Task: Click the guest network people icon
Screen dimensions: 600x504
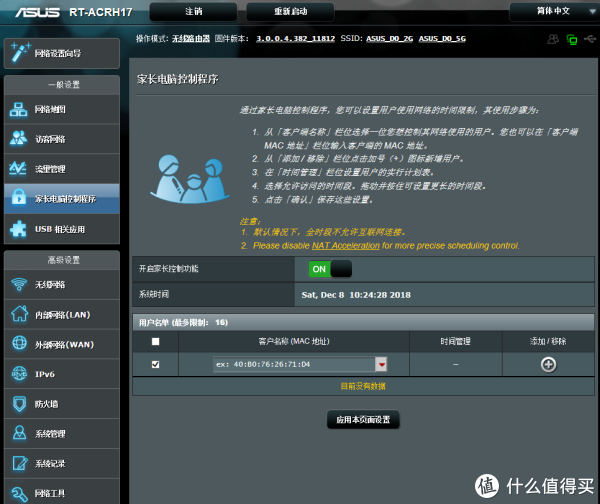Action: coord(18,139)
